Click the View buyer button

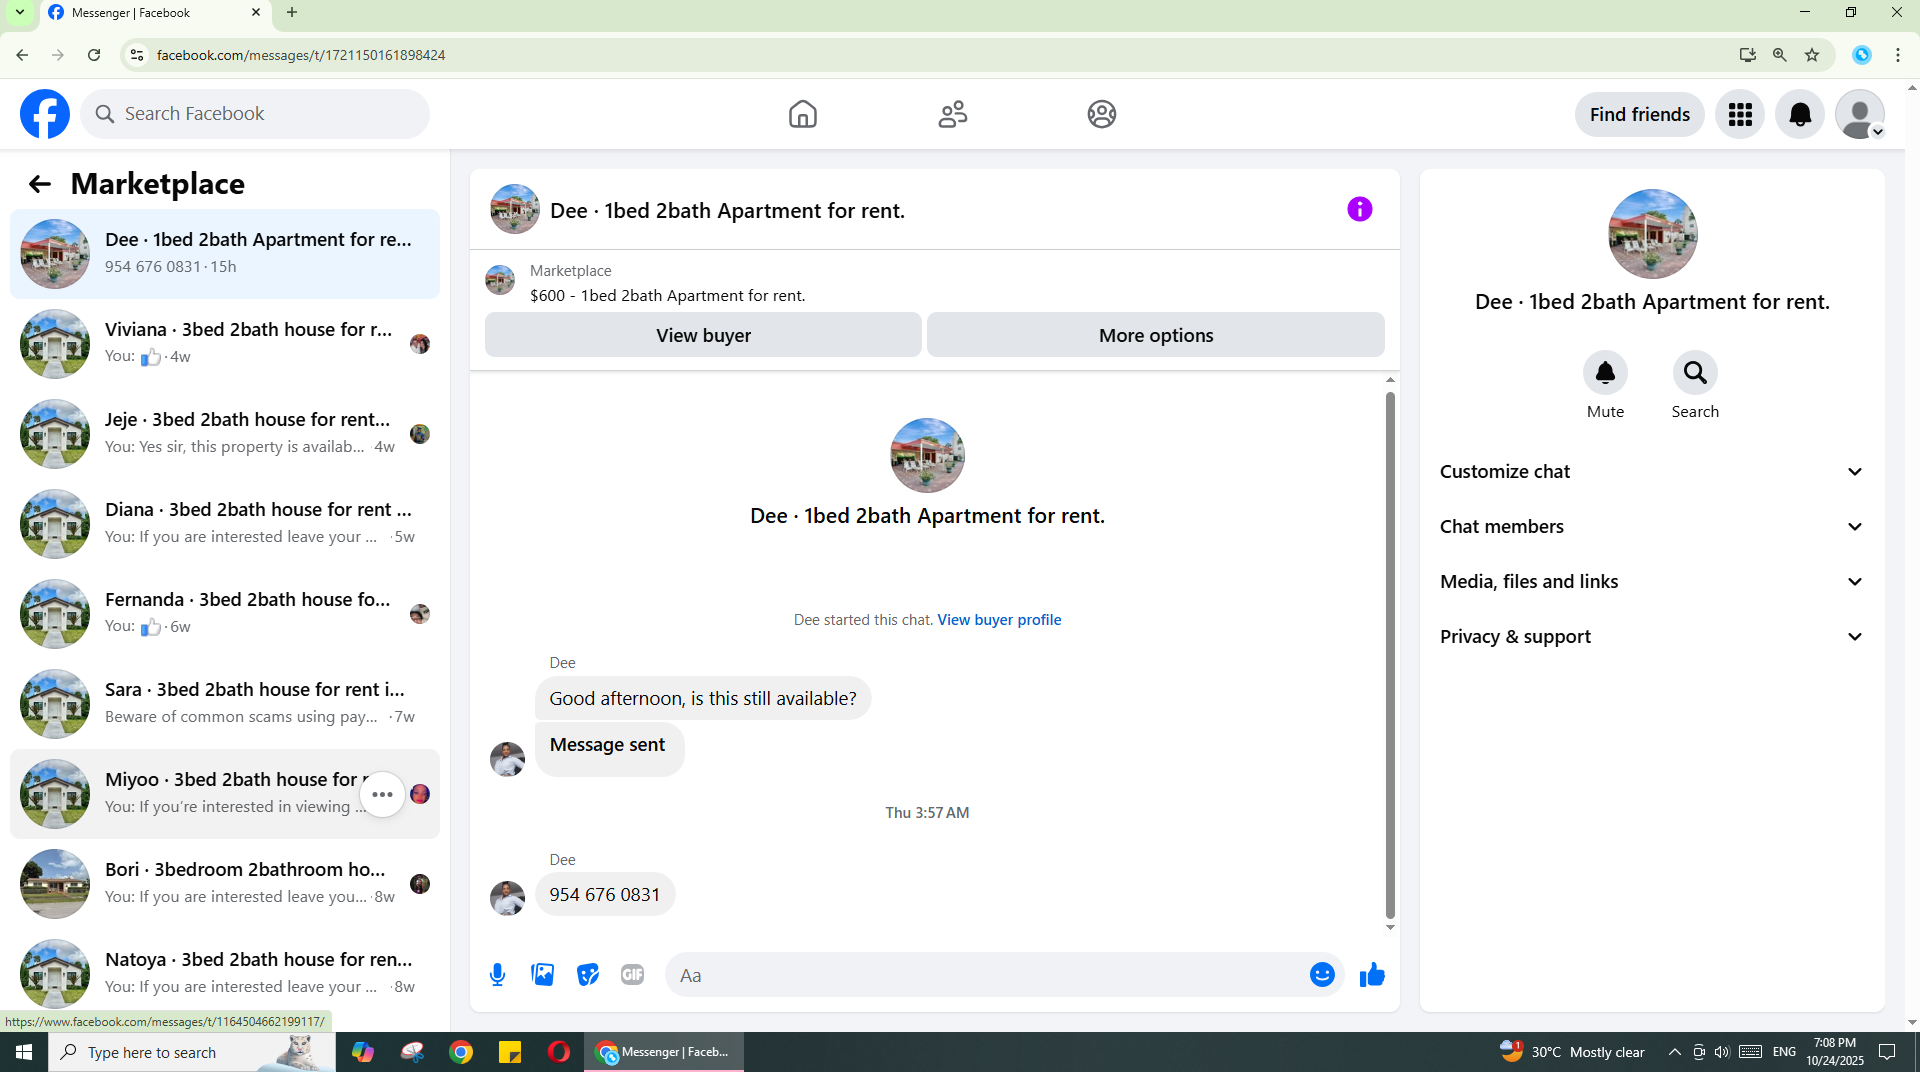703,335
